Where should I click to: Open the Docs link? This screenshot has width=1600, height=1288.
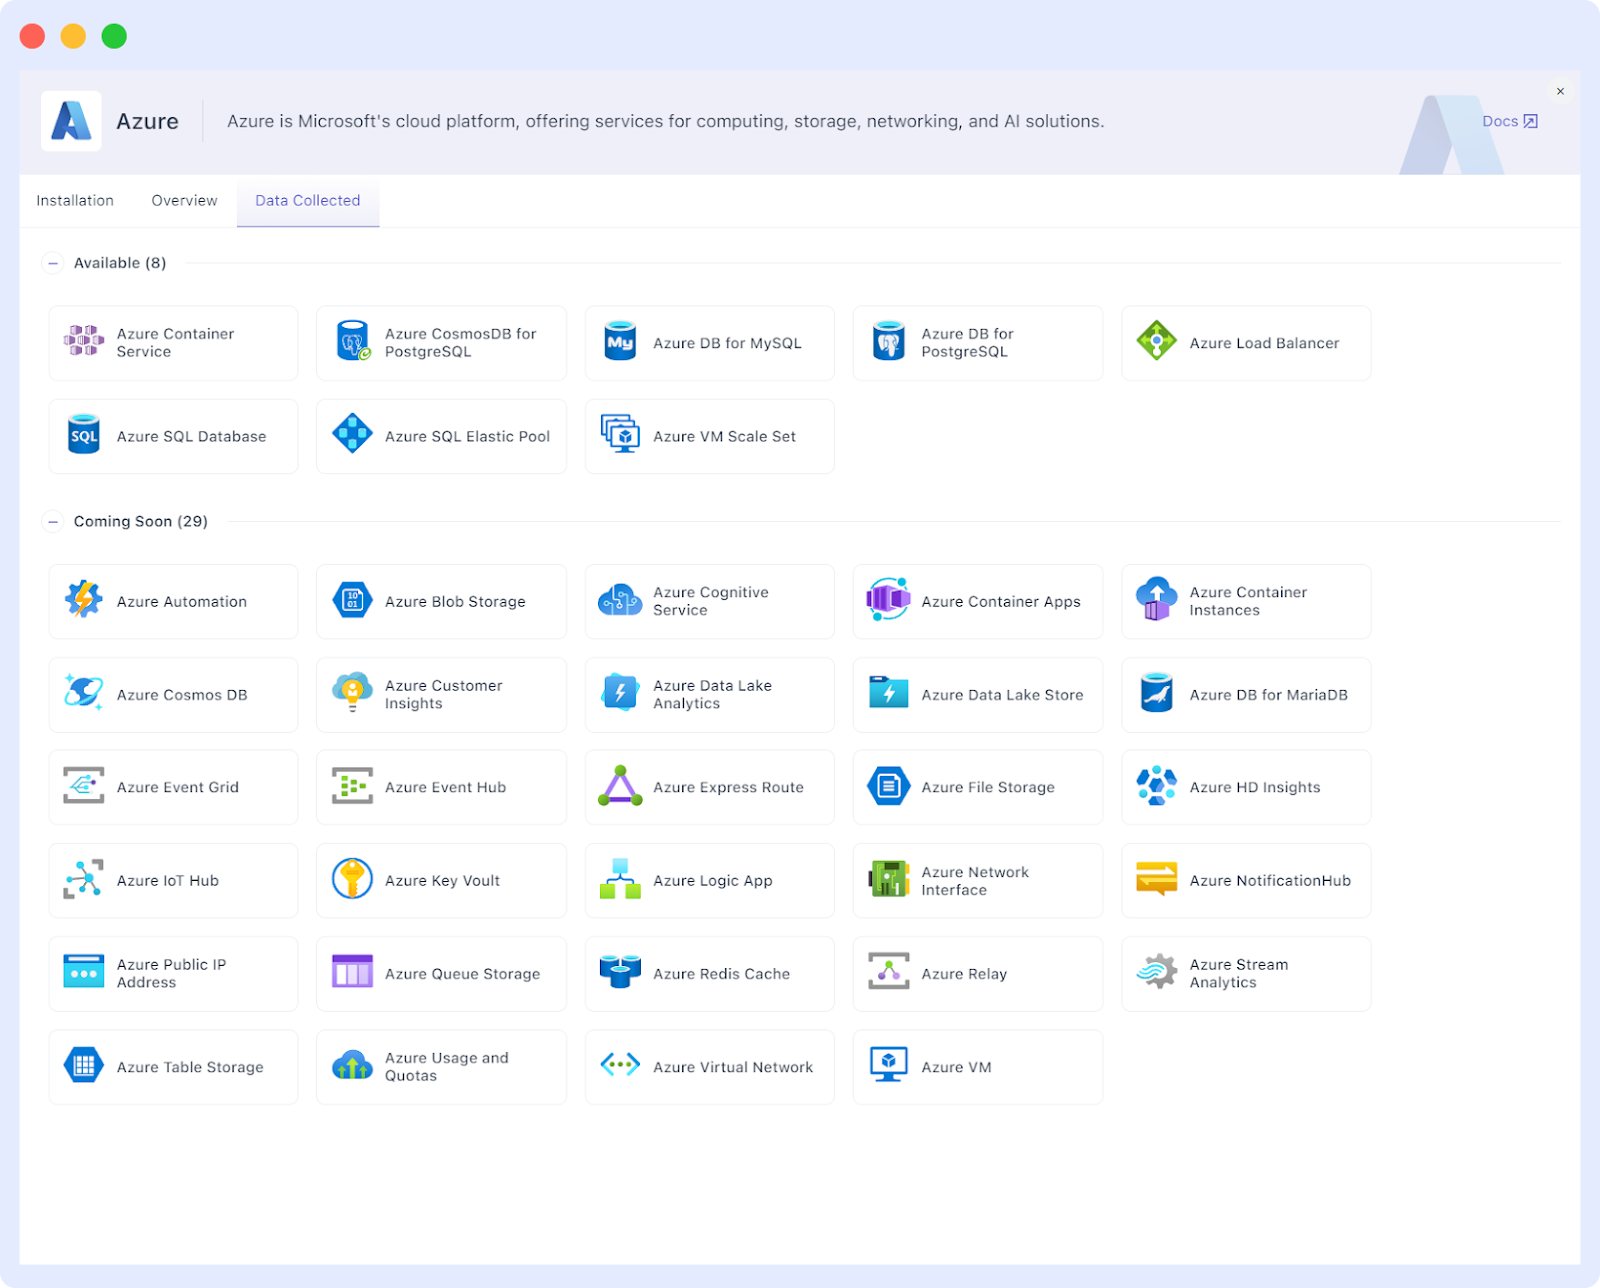coord(1509,120)
